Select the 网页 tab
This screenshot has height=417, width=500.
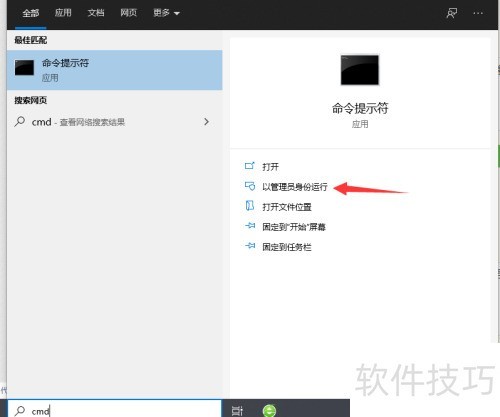[x=128, y=13]
